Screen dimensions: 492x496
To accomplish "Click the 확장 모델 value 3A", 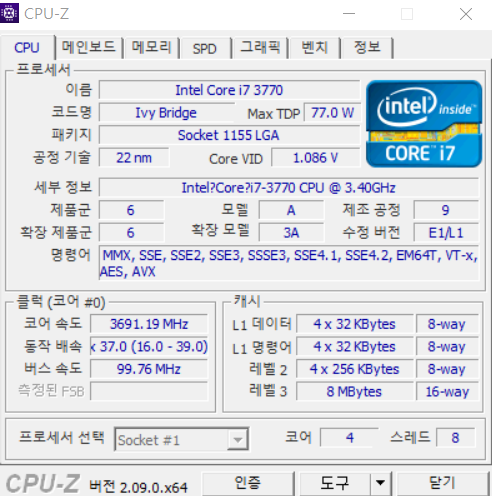I will coord(291,233).
